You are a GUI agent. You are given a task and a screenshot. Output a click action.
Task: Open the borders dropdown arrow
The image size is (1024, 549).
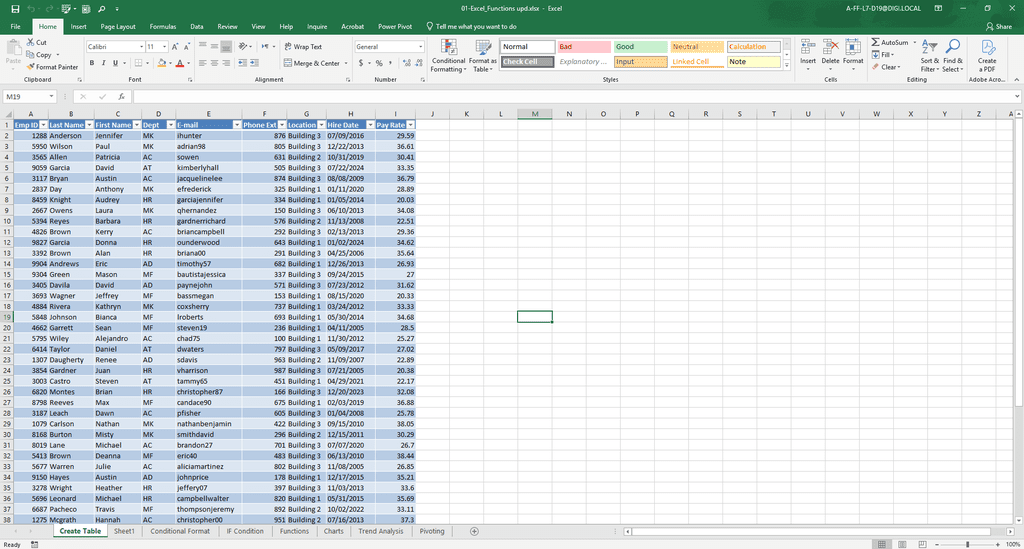coord(147,63)
